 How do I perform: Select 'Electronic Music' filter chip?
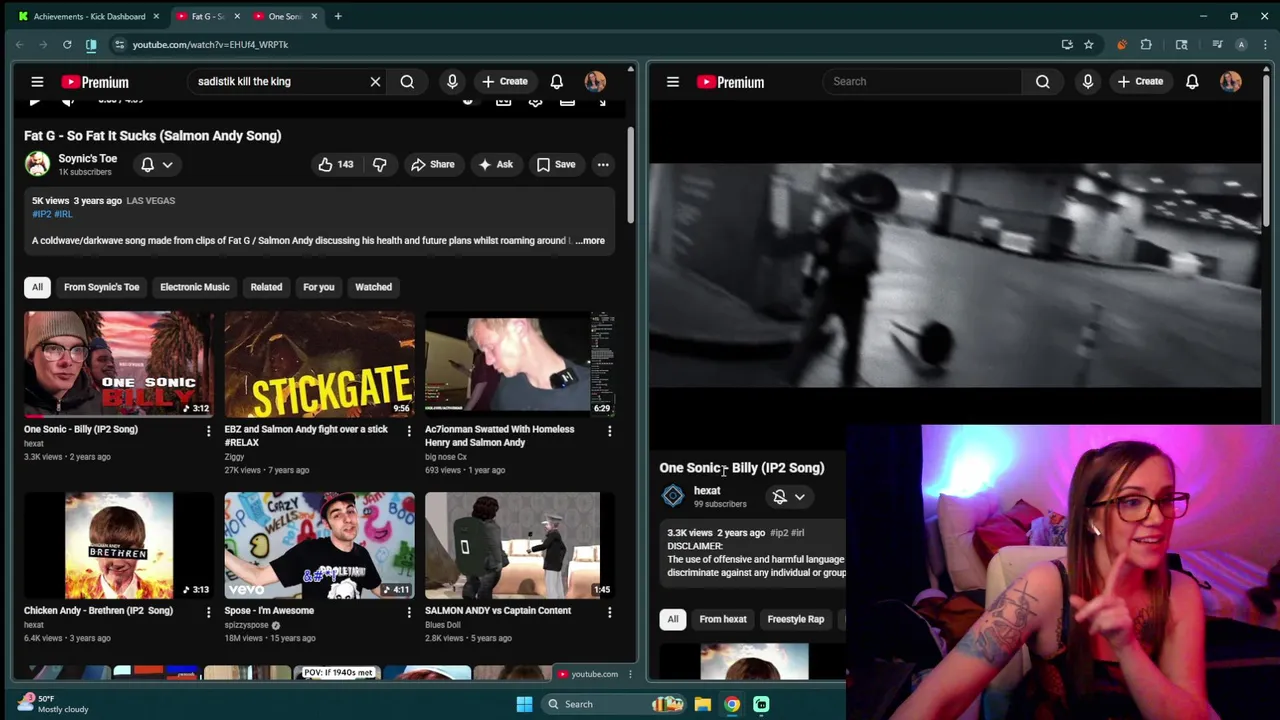[x=195, y=287]
